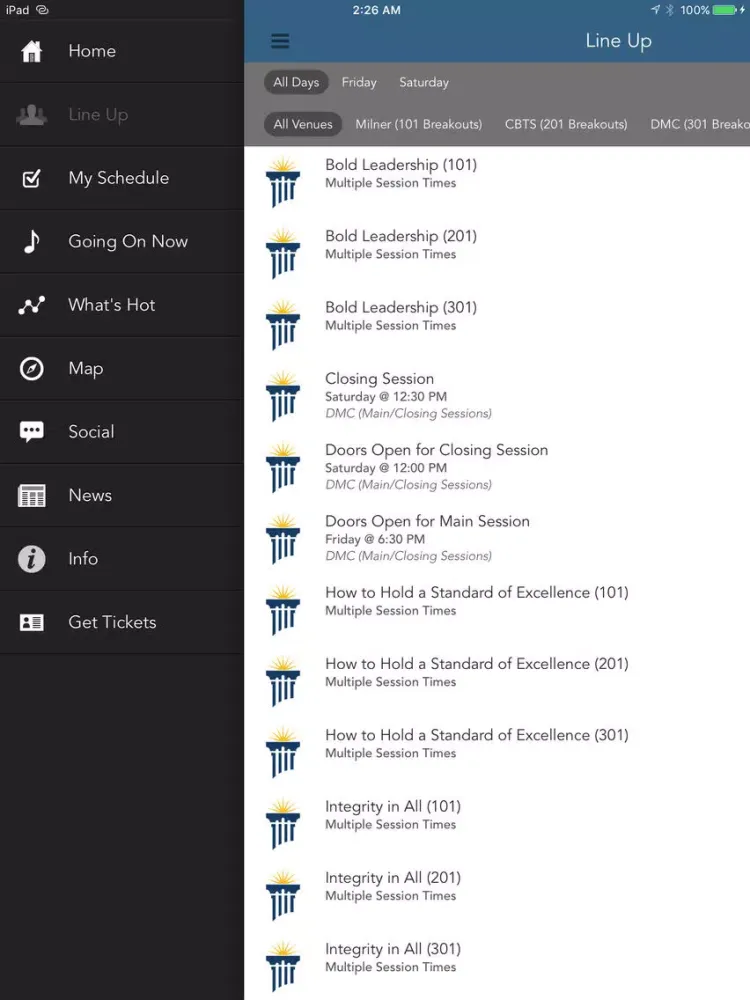
Task: Tap the logo beside Standard of Excellence (301)
Action: click(283, 753)
